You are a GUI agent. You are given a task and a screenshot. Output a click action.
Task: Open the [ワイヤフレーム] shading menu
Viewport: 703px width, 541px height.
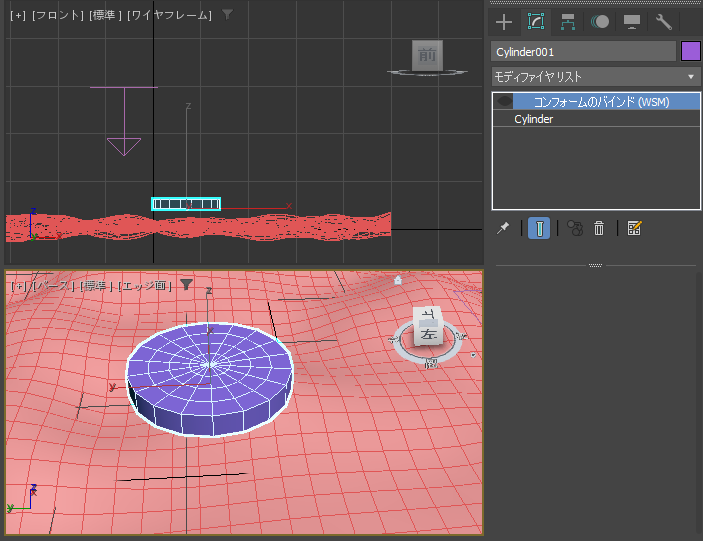(x=169, y=16)
